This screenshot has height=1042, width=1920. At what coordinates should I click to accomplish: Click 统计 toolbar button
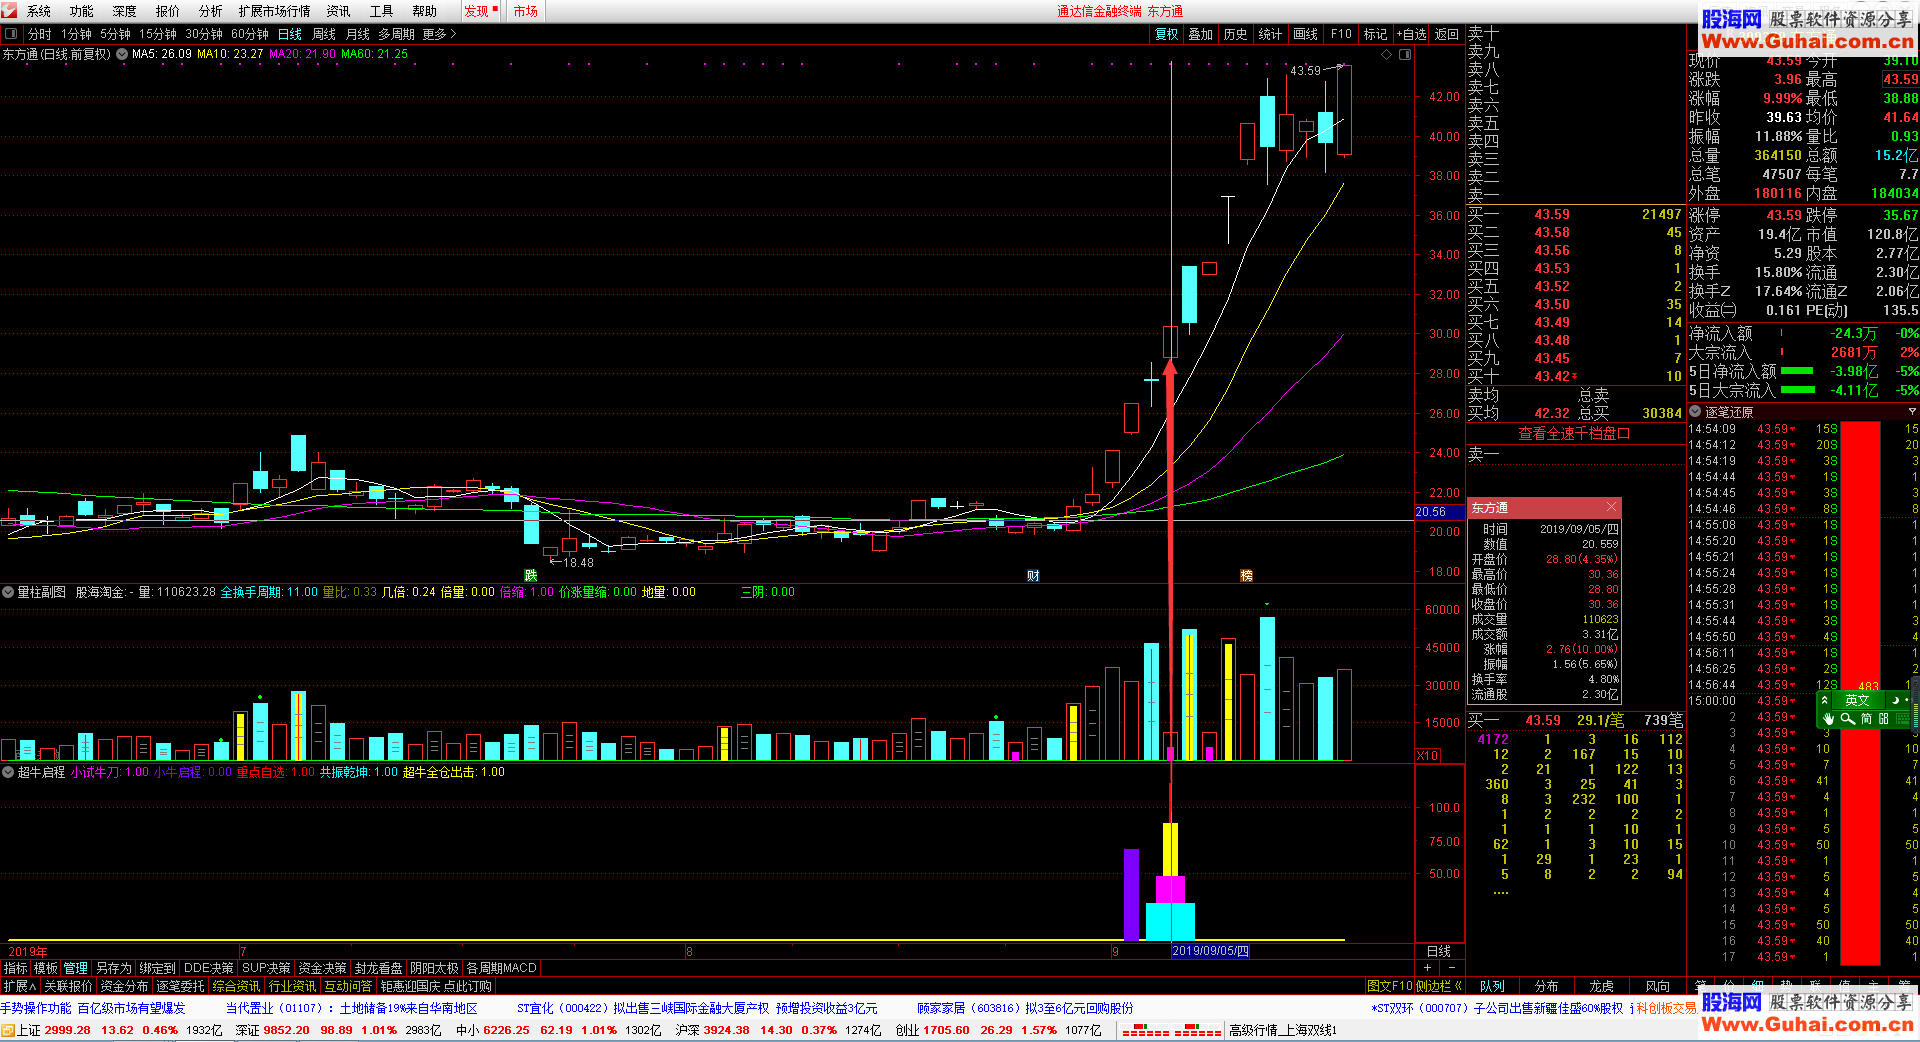click(x=1270, y=34)
